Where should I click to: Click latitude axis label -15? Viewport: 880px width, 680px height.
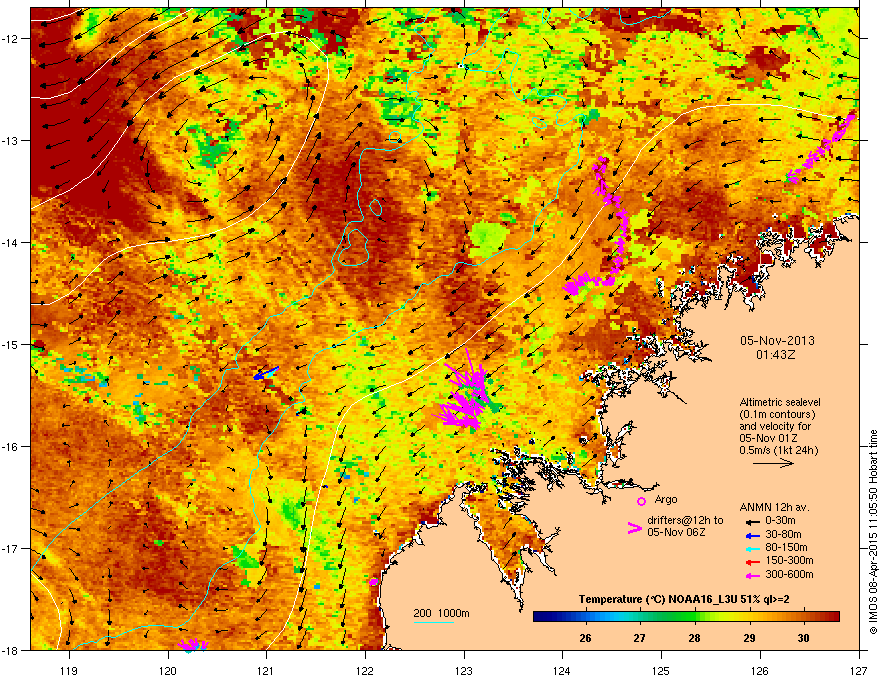pos(10,344)
